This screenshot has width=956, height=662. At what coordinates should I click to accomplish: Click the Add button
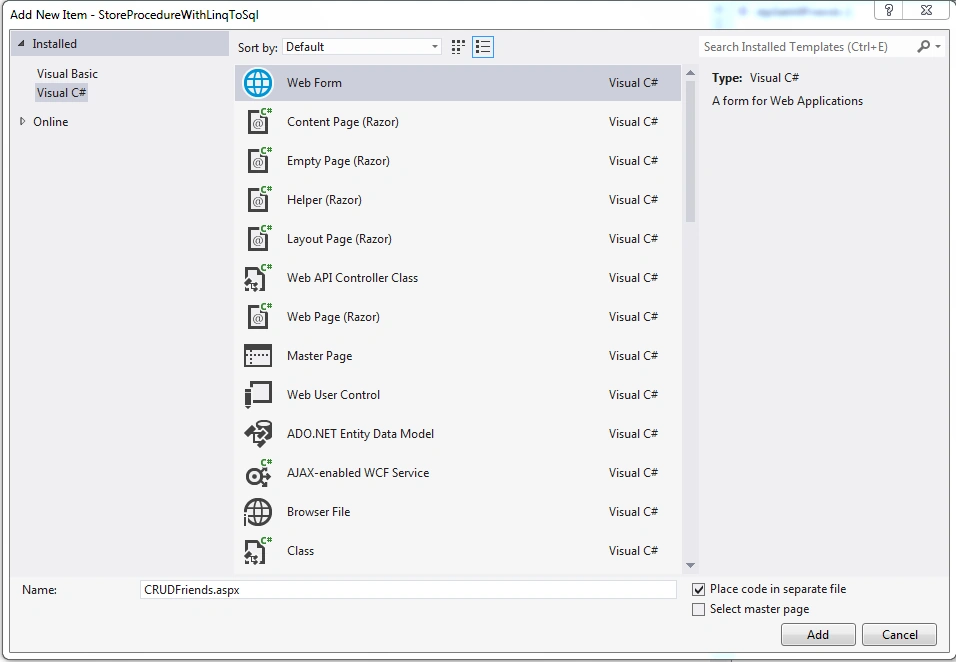(x=818, y=635)
